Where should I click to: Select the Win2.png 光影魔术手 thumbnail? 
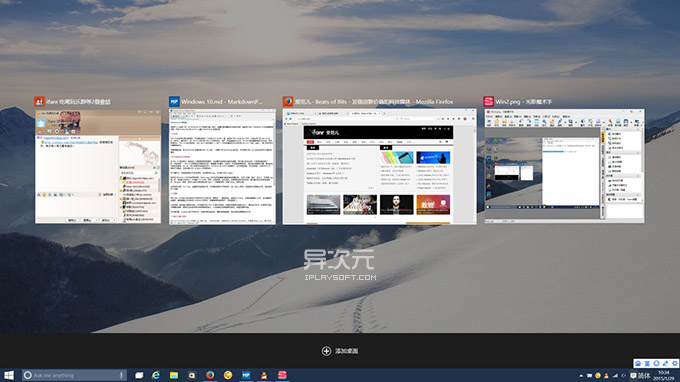point(564,166)
